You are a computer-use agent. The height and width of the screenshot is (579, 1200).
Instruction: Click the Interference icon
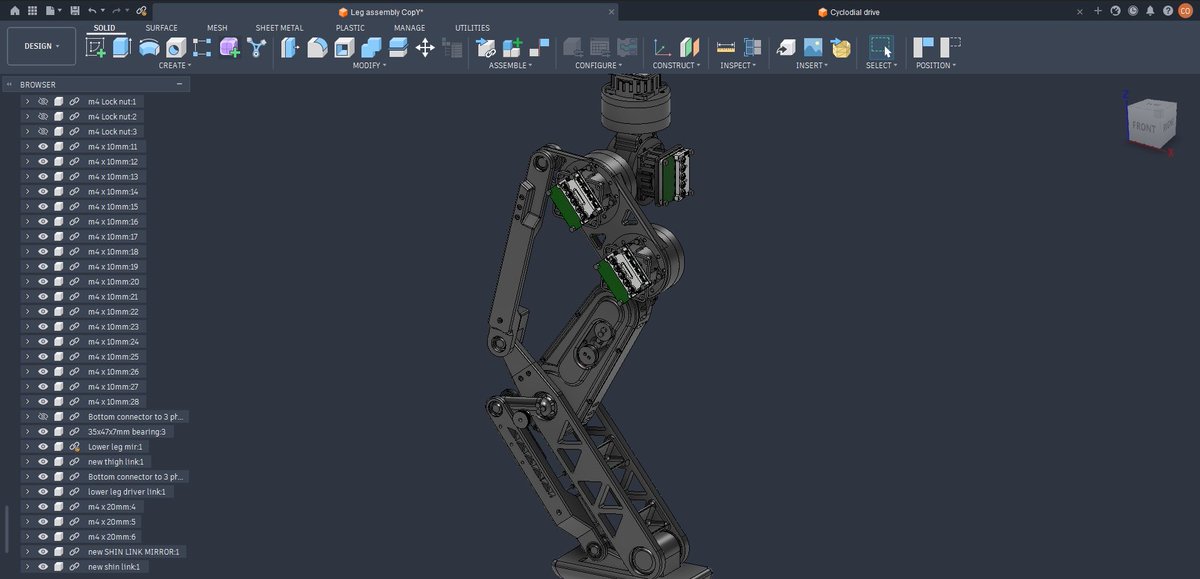click(753, 47)
